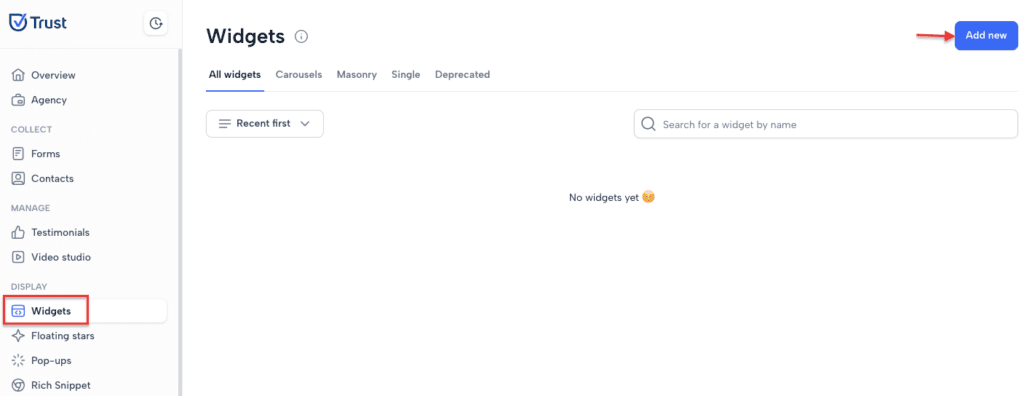Screen dimensions: 1024x396
Task: Click the Testimonials thumbs-up icon
Action: [x=18, y=232]
